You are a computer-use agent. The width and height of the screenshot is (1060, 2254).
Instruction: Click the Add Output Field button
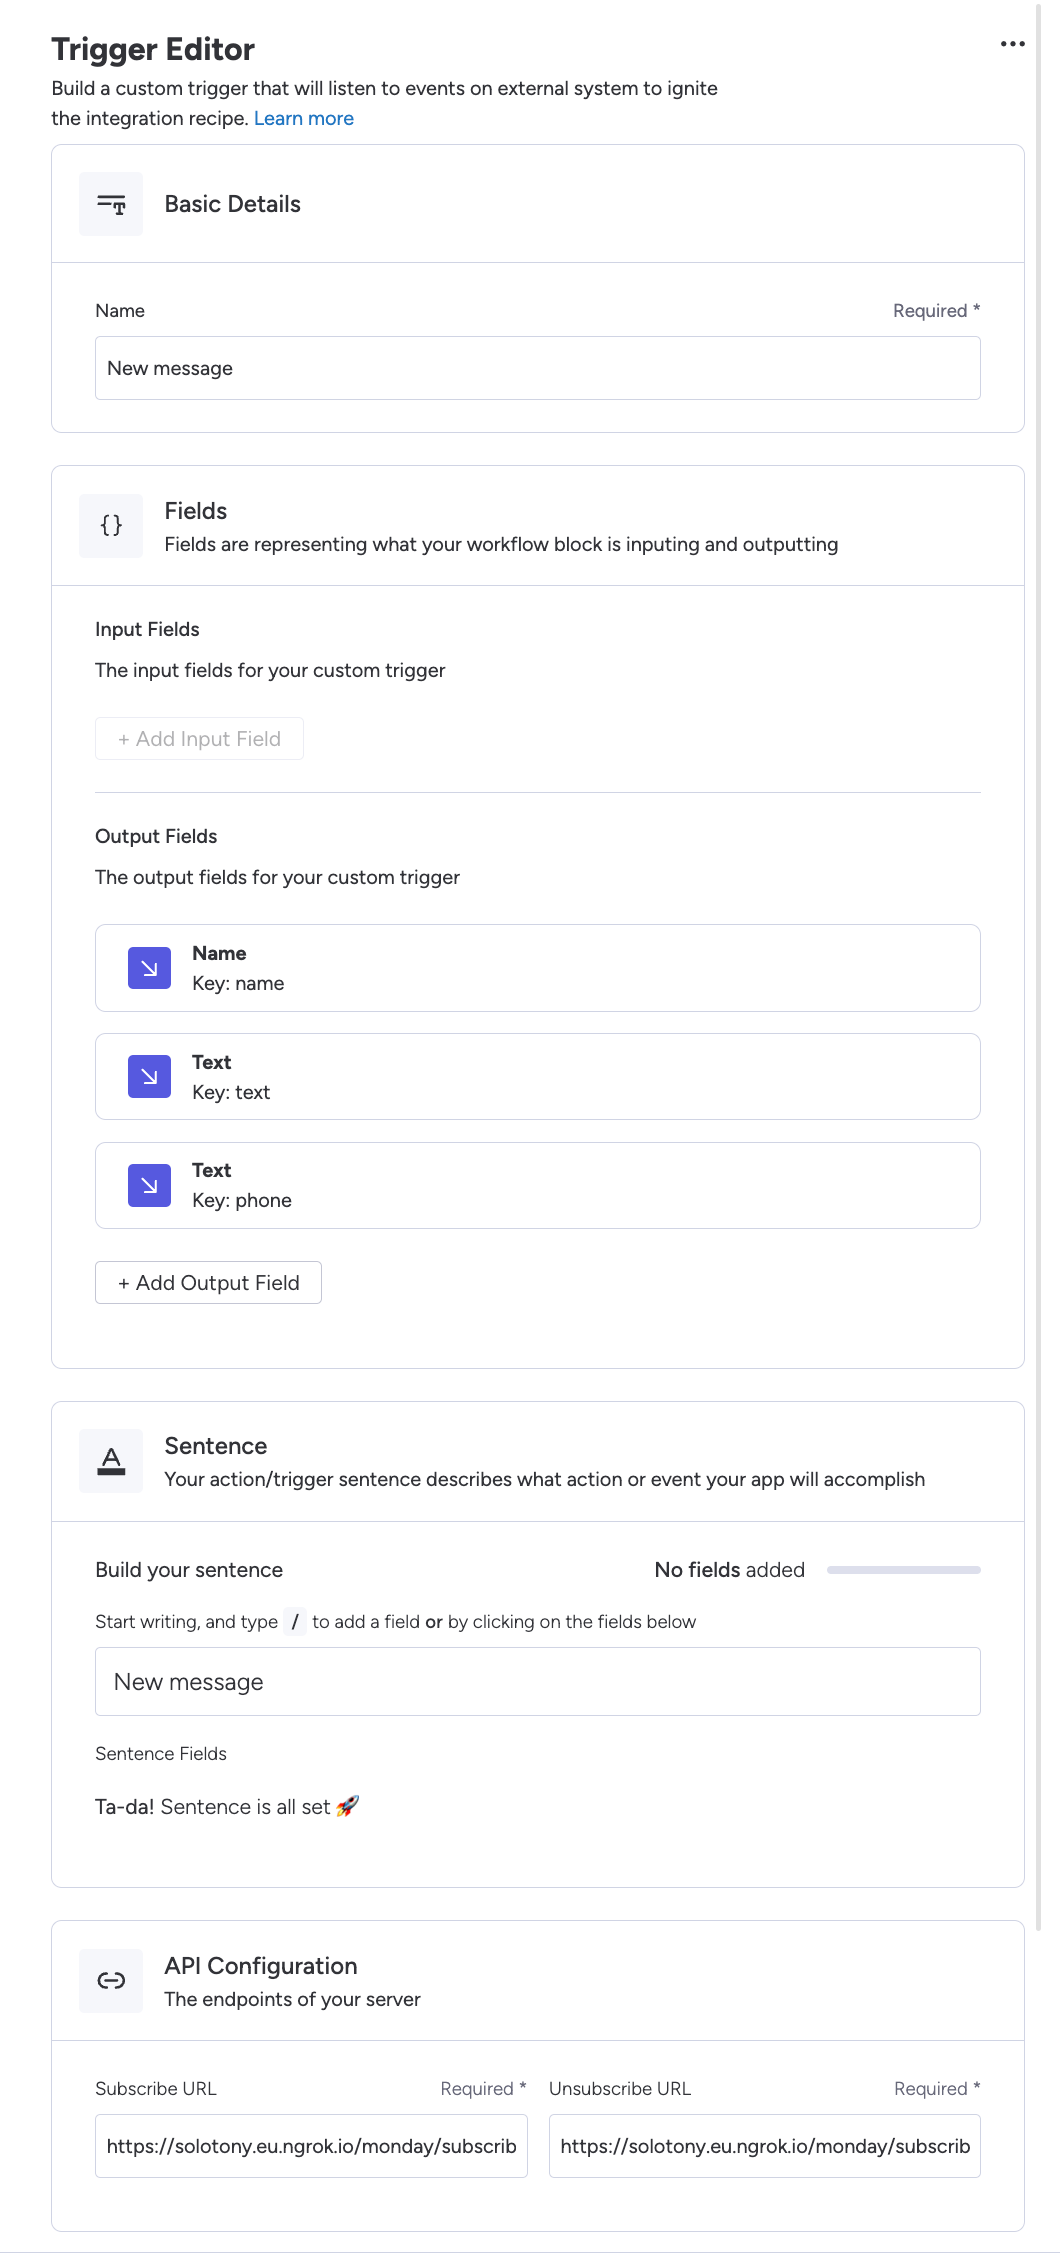coord(208,1283)
